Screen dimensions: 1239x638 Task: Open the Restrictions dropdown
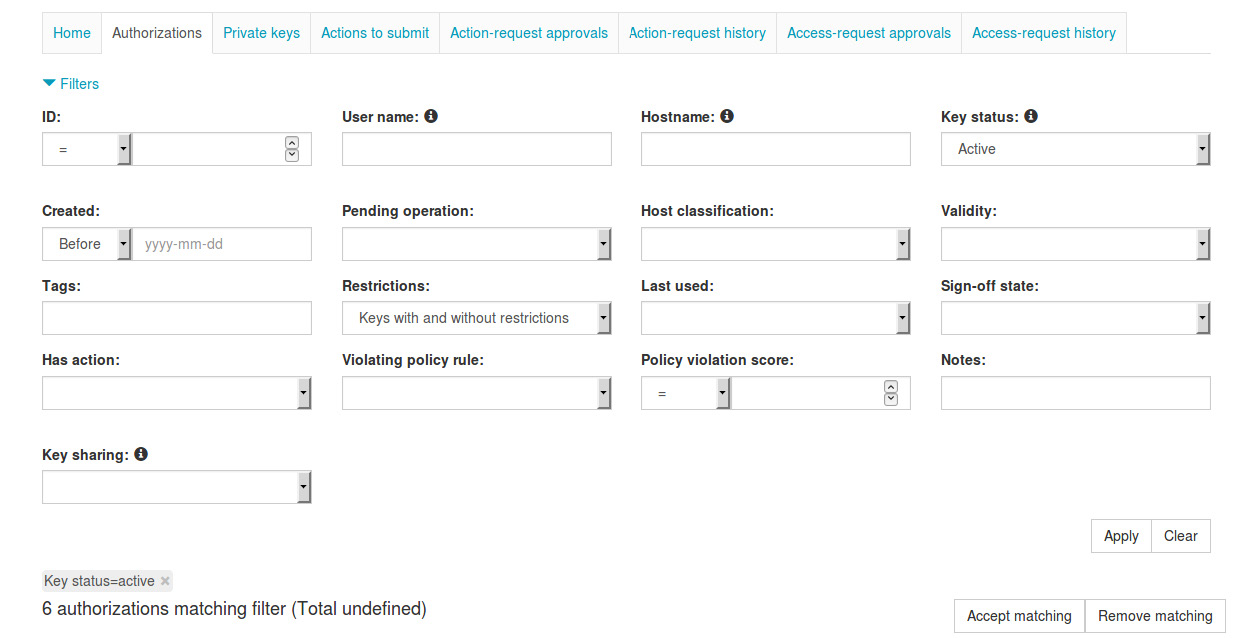click(x=477, y=318)
